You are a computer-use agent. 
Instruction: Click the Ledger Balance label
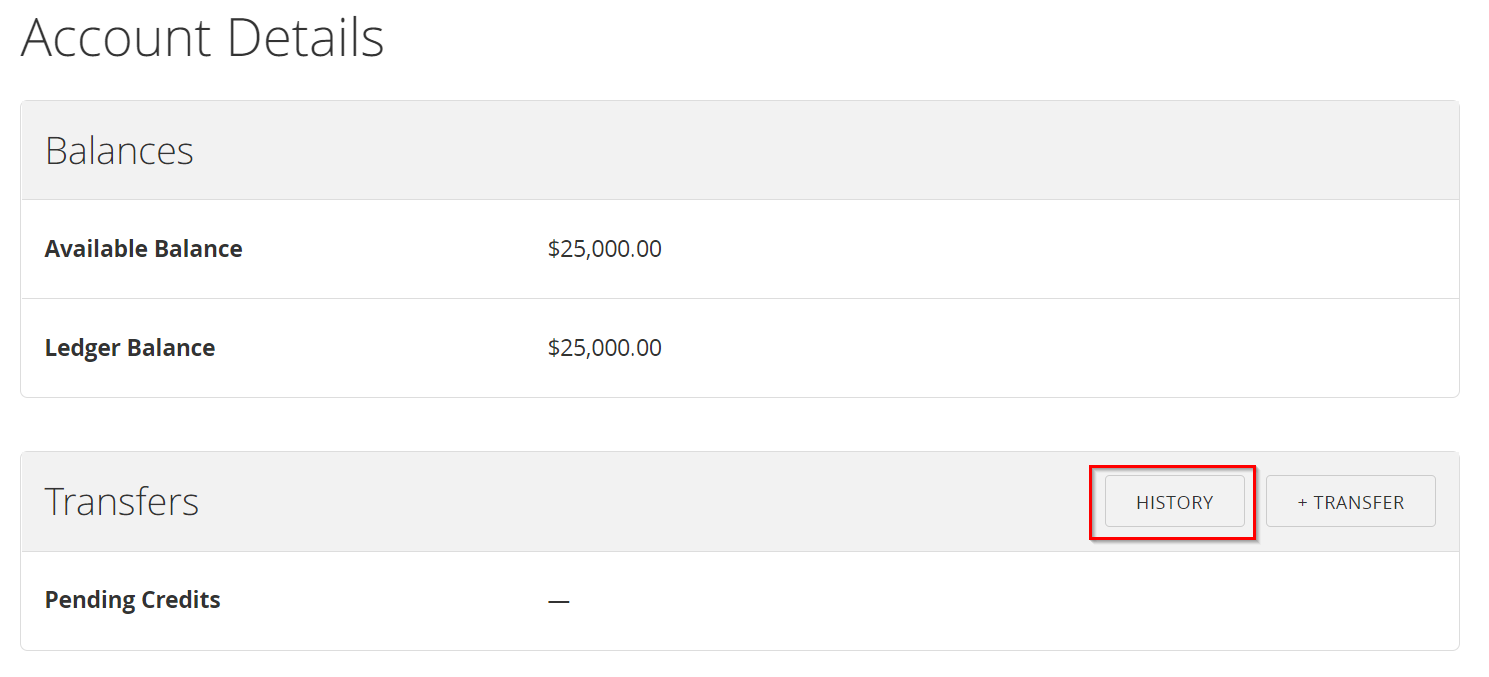point(129,347)
